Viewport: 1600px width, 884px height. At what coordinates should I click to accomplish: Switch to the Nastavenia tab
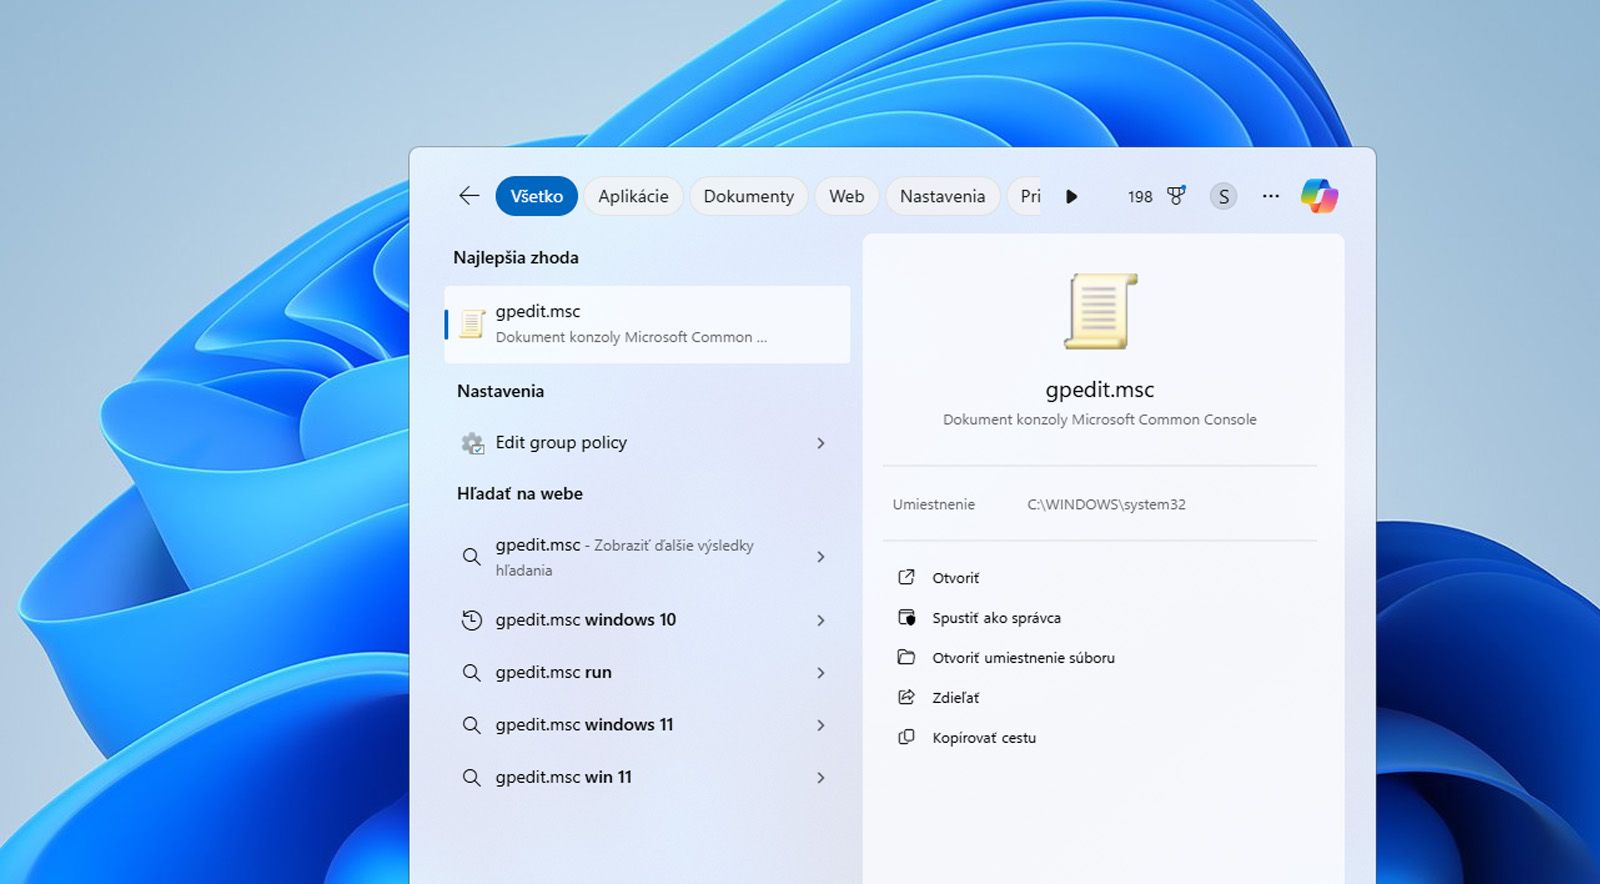pos(942,196)
